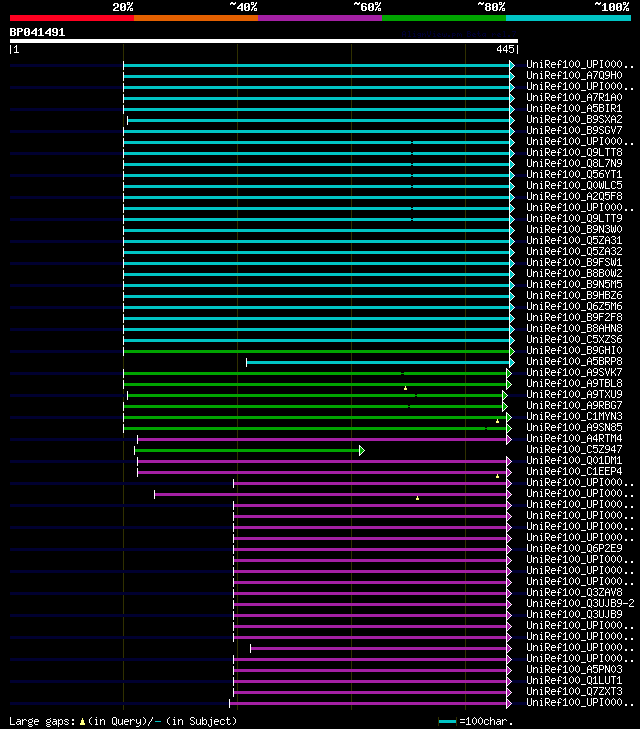
Task: Click the green ~80% identity legend segment
Action: click(x=444, y=18)
